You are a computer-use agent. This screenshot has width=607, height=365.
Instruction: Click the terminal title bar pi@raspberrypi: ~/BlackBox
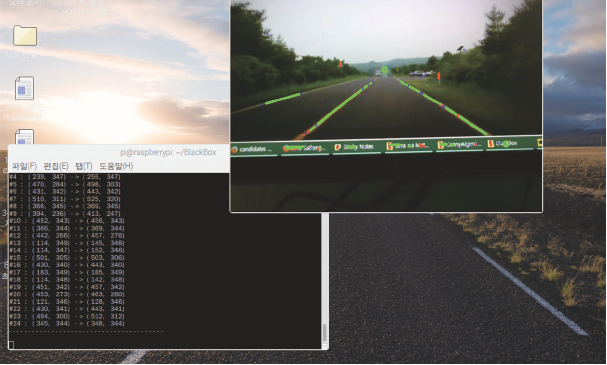168,152
